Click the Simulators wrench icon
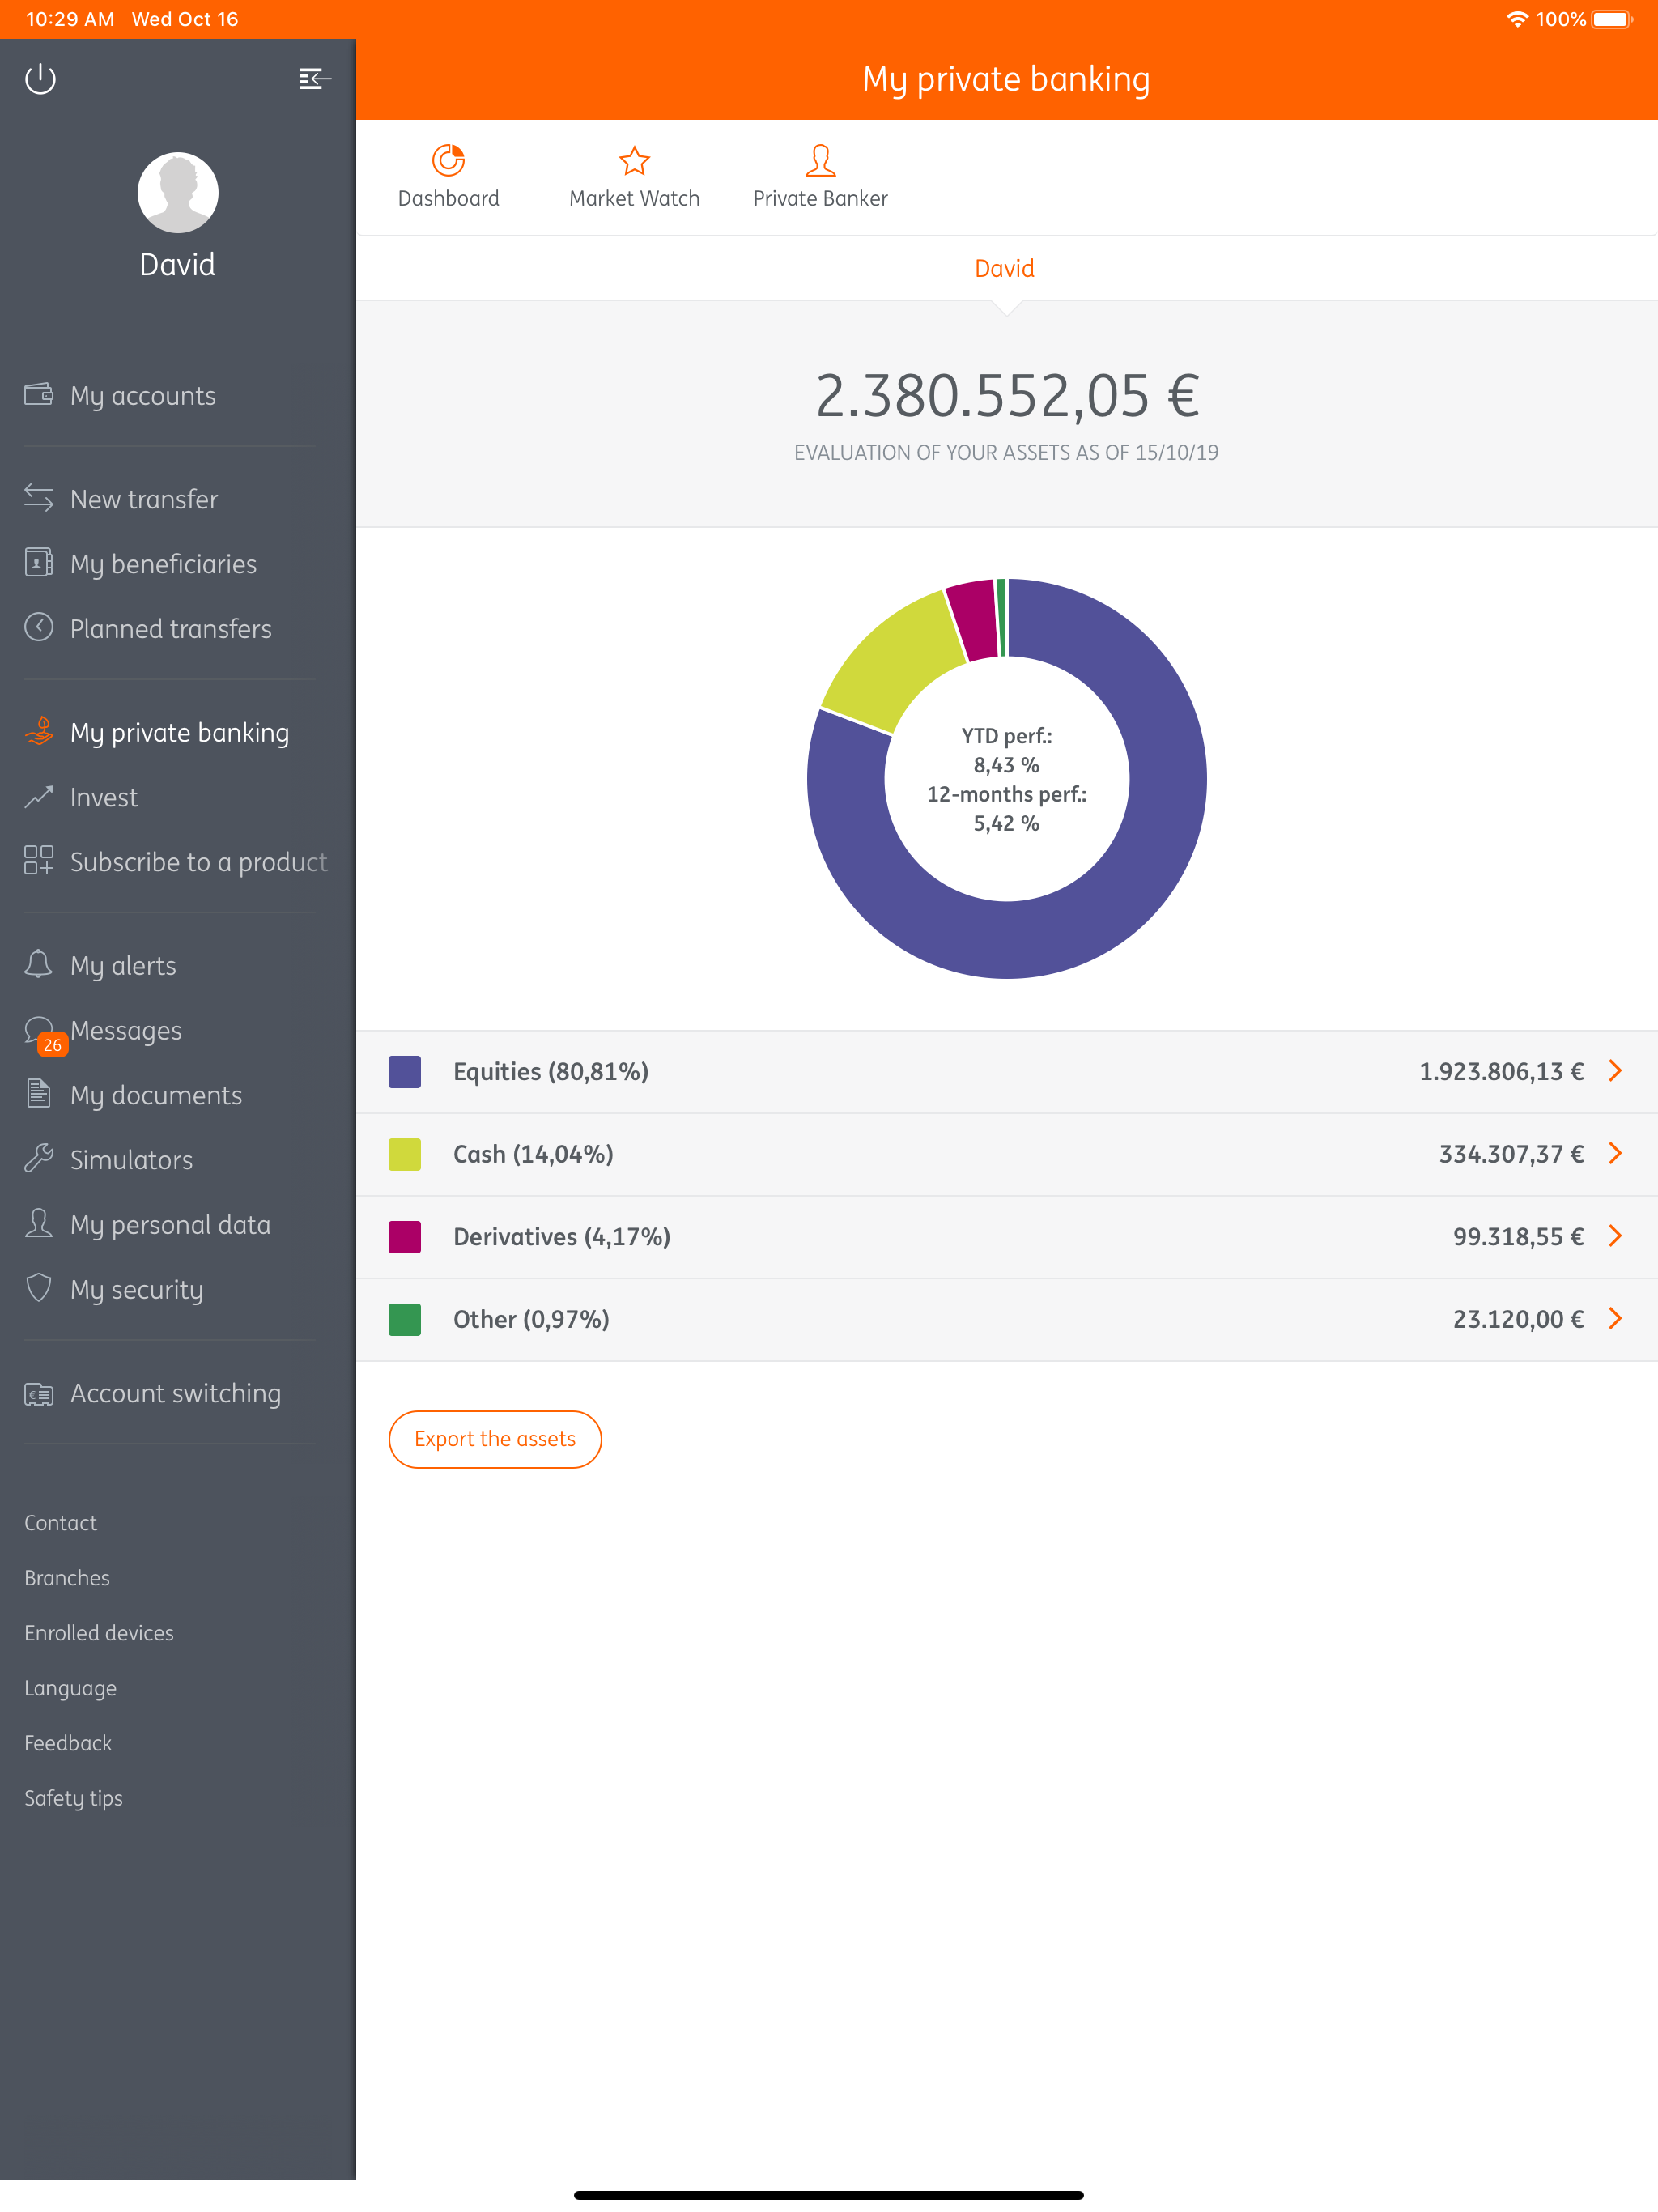Screen dimensions: 1658x2212 (x=38, y=1158)
